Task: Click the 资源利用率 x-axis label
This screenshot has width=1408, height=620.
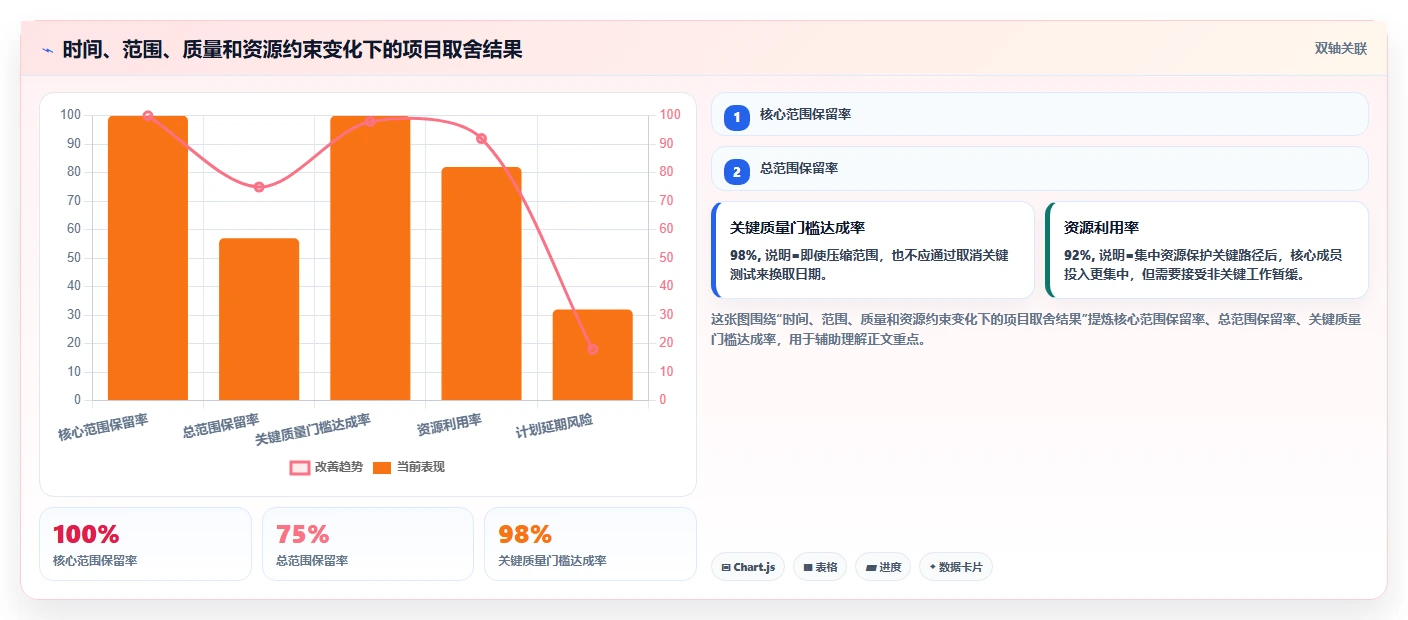Action: [x=450, y=425]
